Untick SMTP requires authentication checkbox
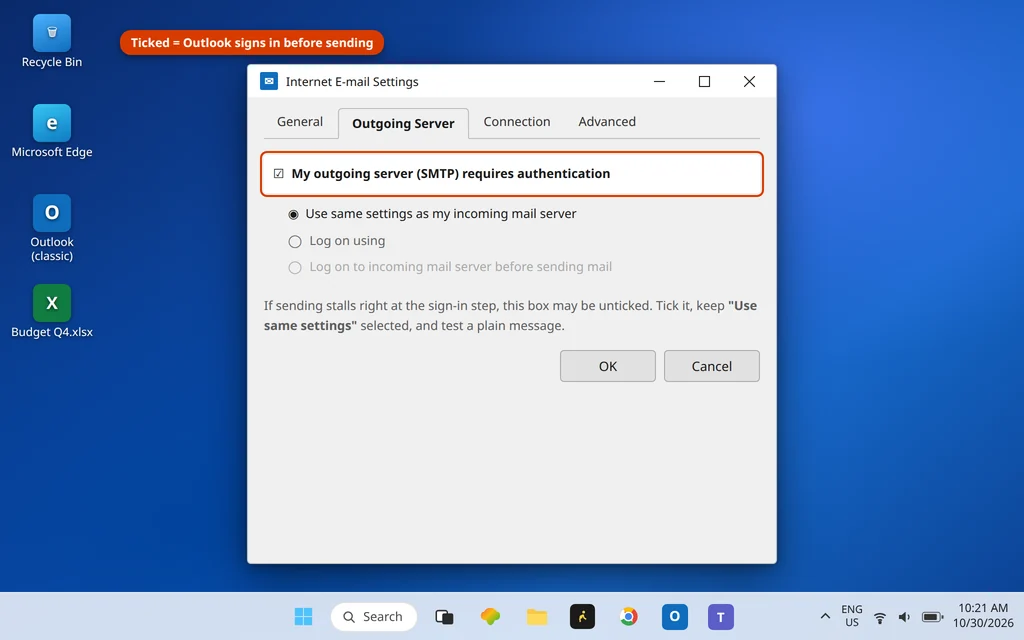 pos(279,174)
